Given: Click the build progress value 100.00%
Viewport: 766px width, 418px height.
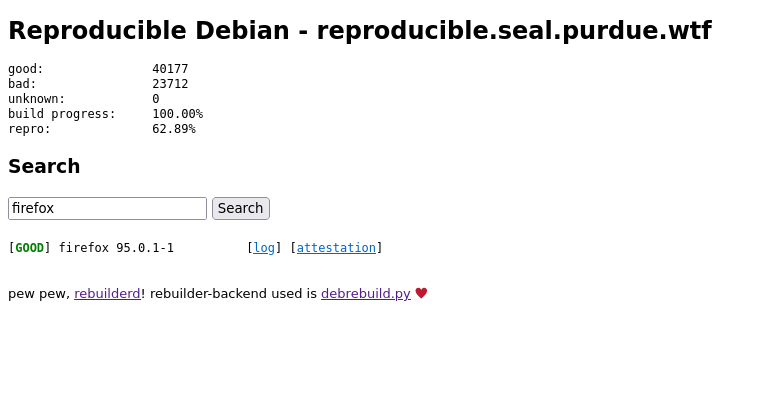Looking at the screenshot, I should (x=177, y=114).
